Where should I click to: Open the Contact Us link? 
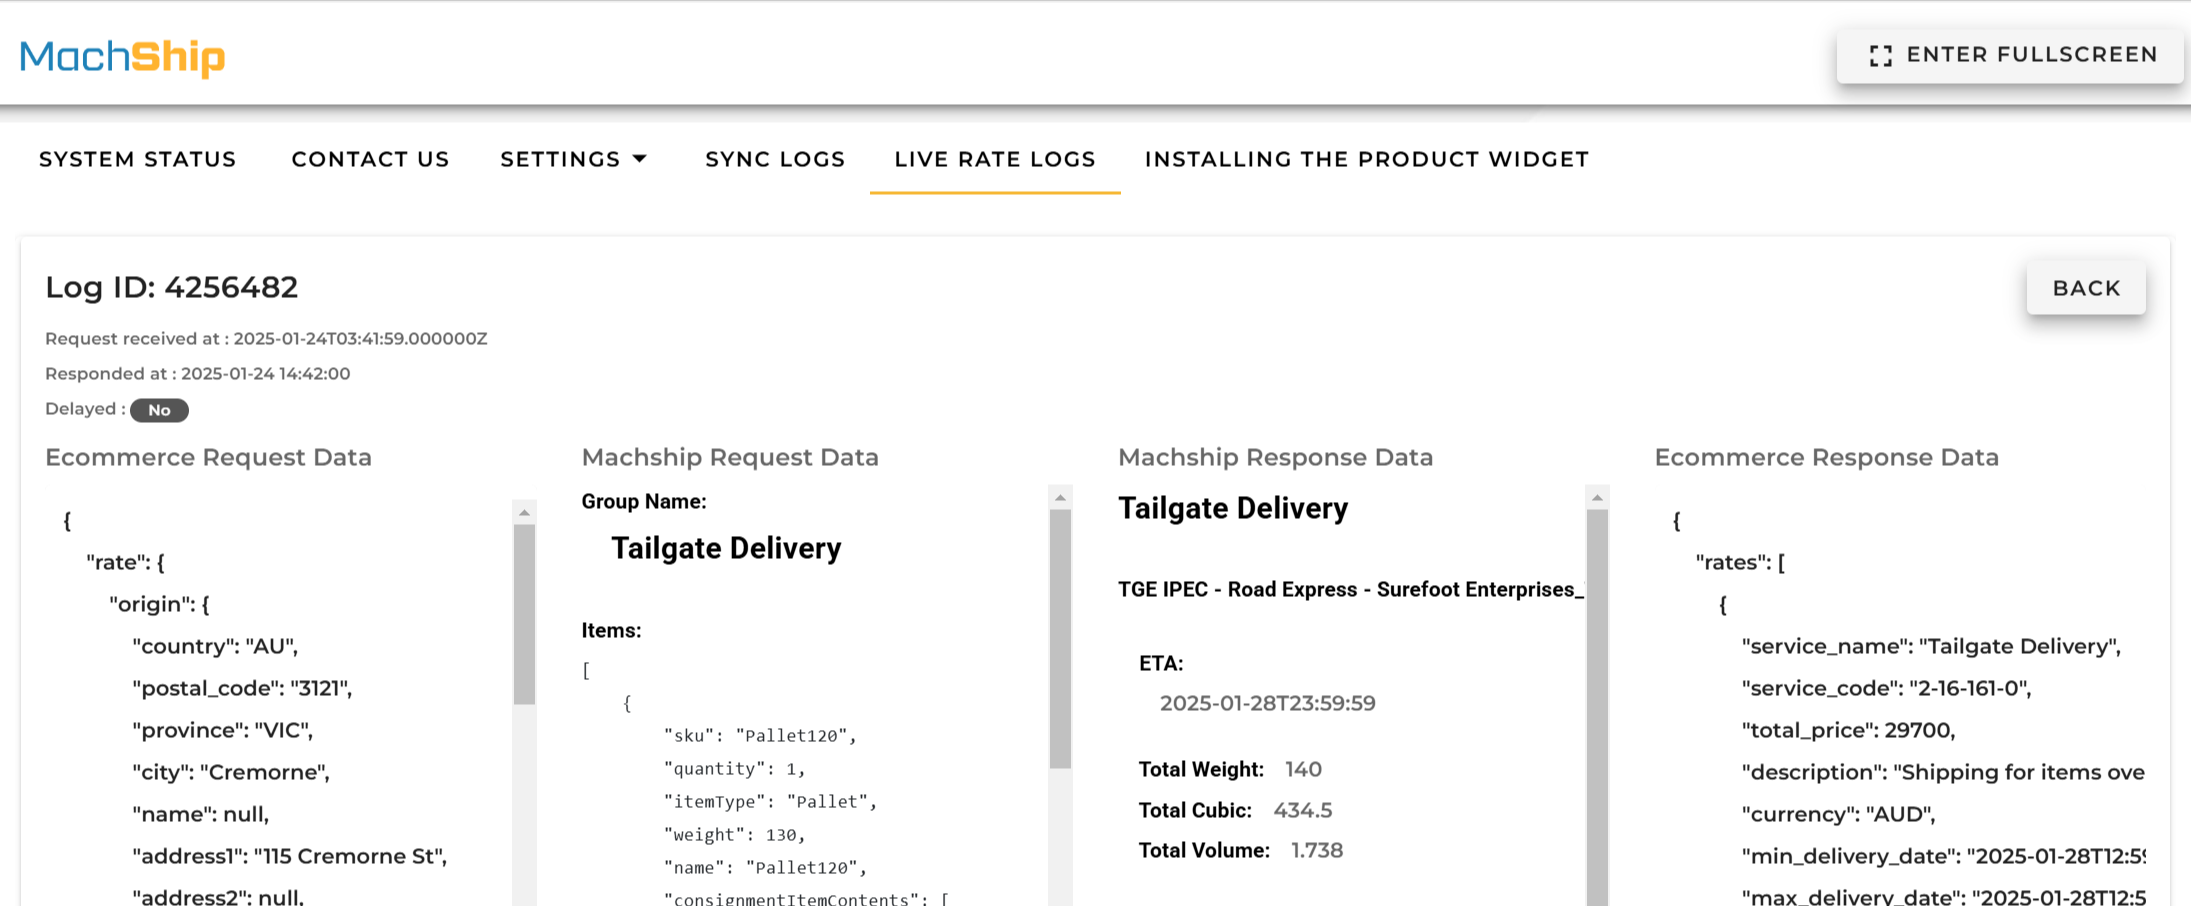click(370, 159)
